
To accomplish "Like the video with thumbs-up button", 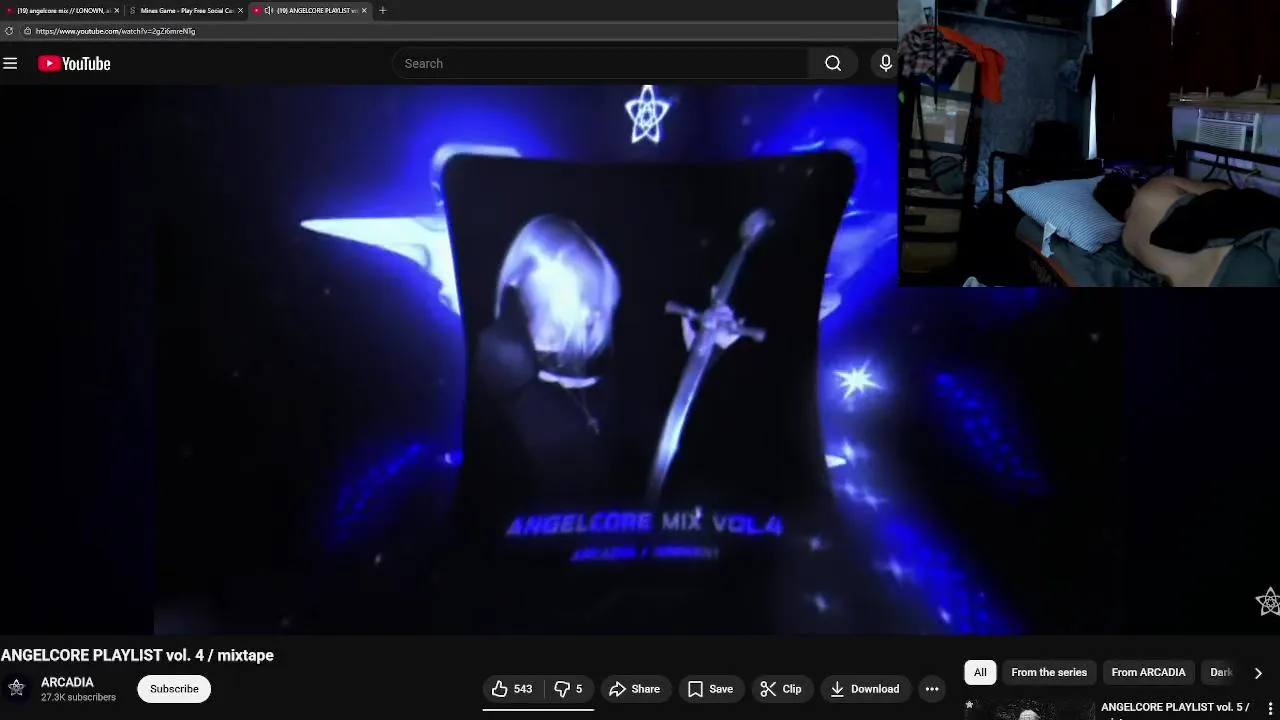I will [512, 689].
